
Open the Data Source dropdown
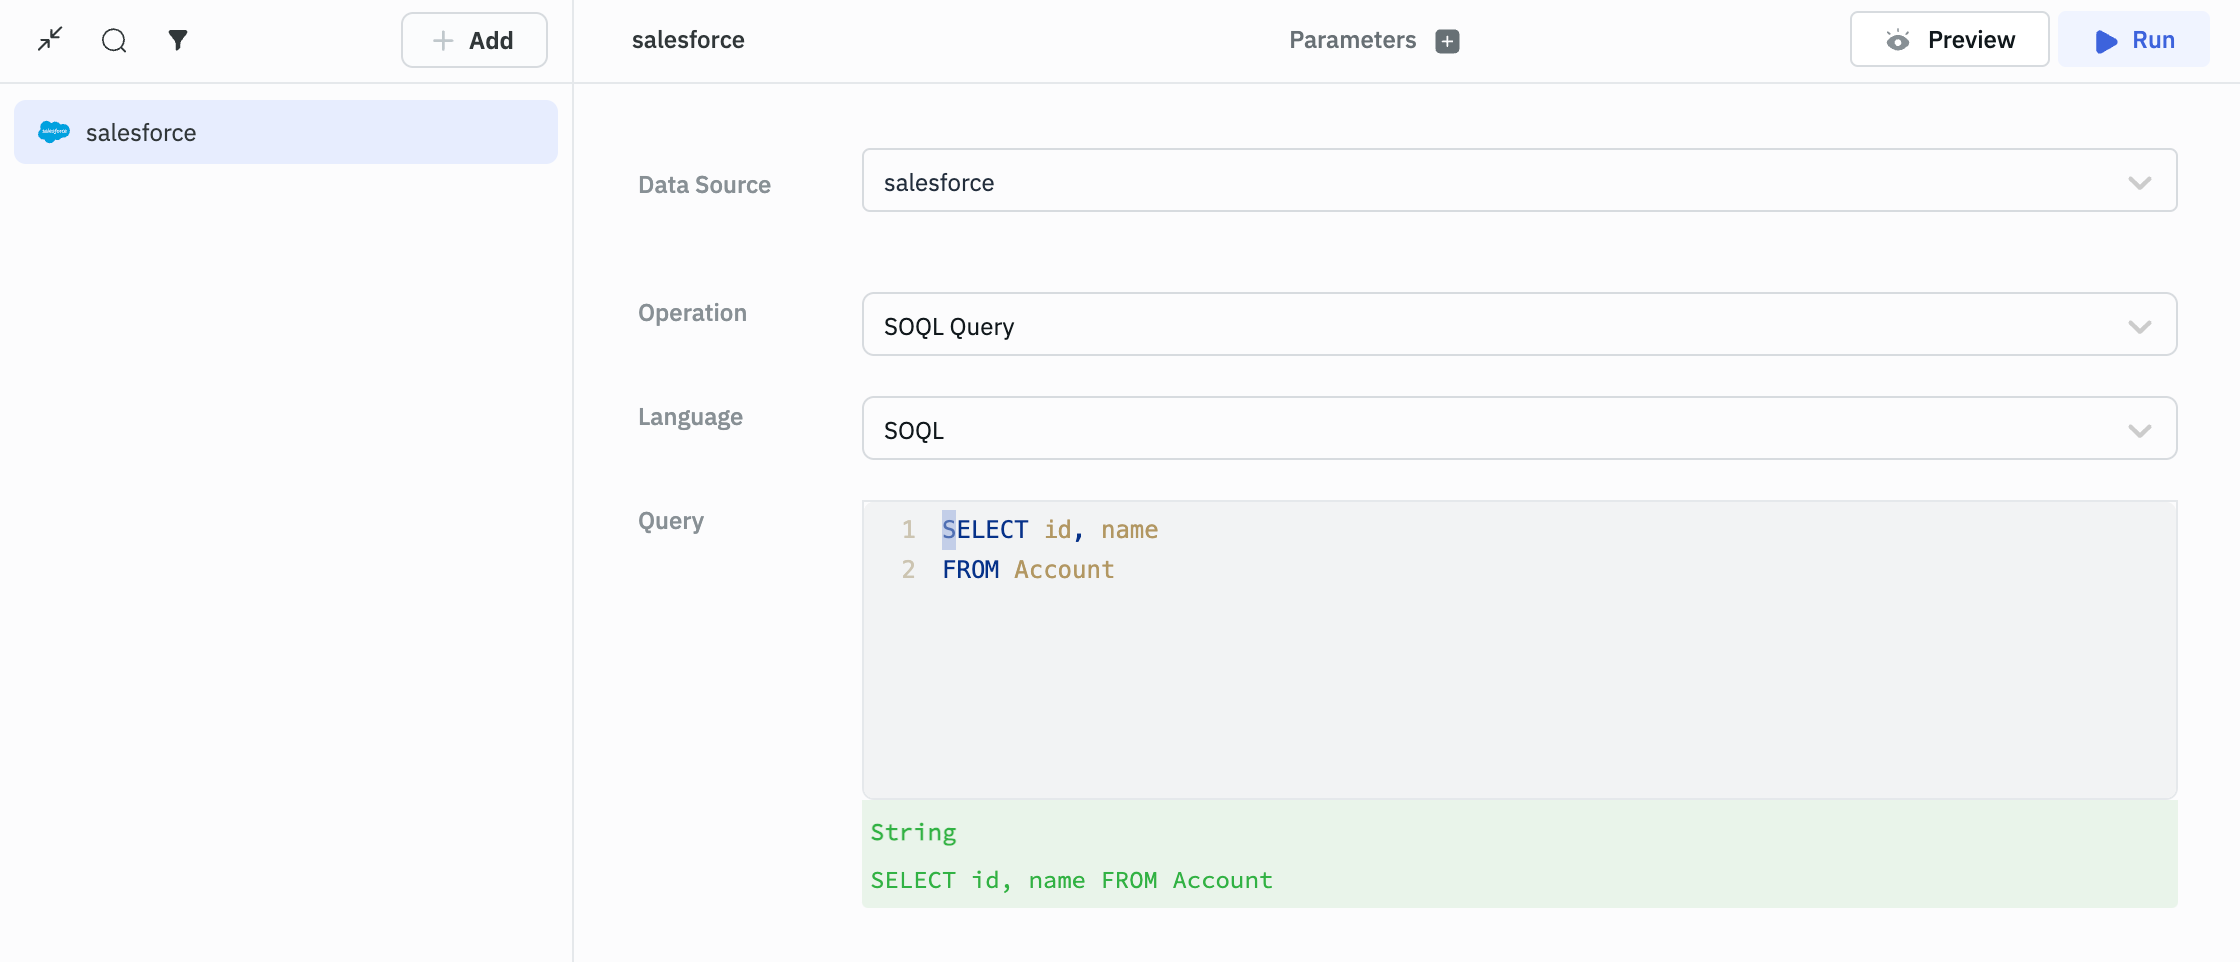click(1519, 181)
